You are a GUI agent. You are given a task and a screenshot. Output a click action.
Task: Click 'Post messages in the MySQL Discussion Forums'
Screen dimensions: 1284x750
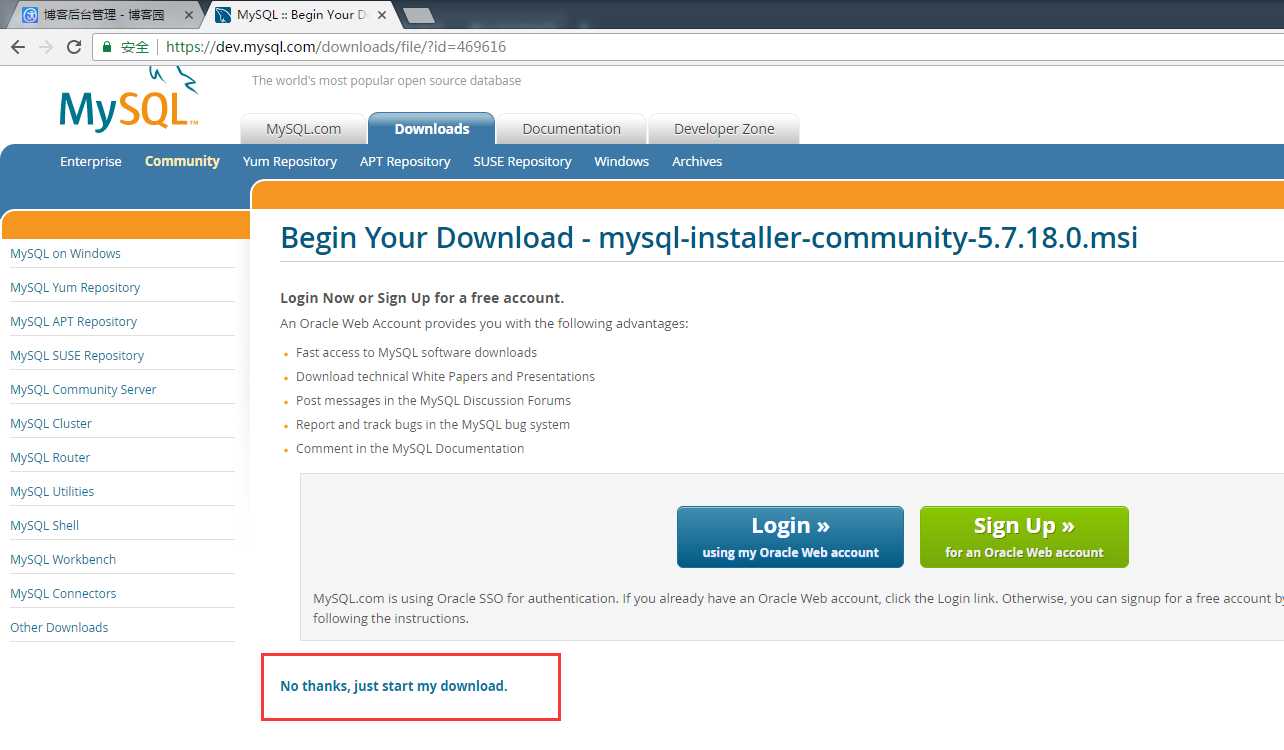pos(433,401)
